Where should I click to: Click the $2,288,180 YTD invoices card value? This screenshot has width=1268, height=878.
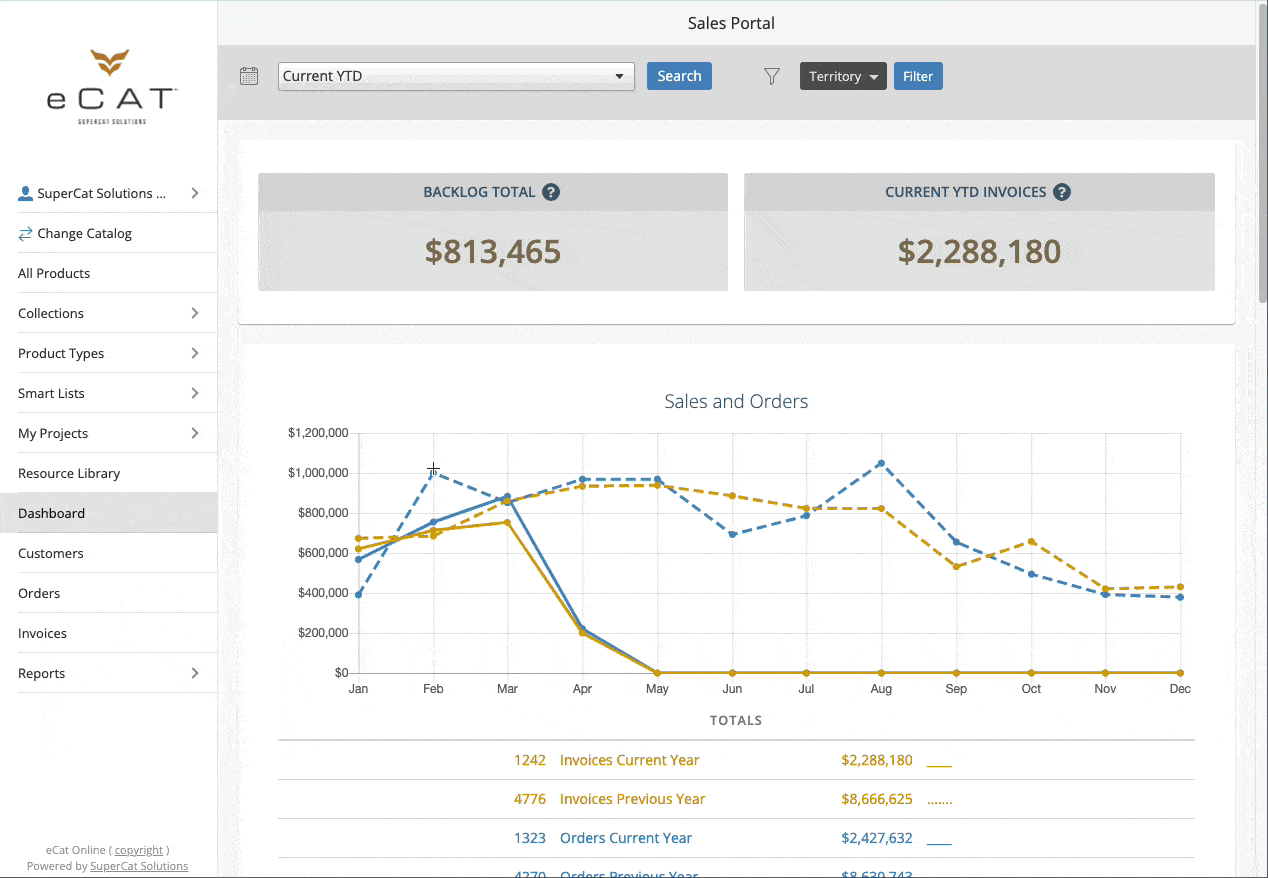tap(979, 251)
